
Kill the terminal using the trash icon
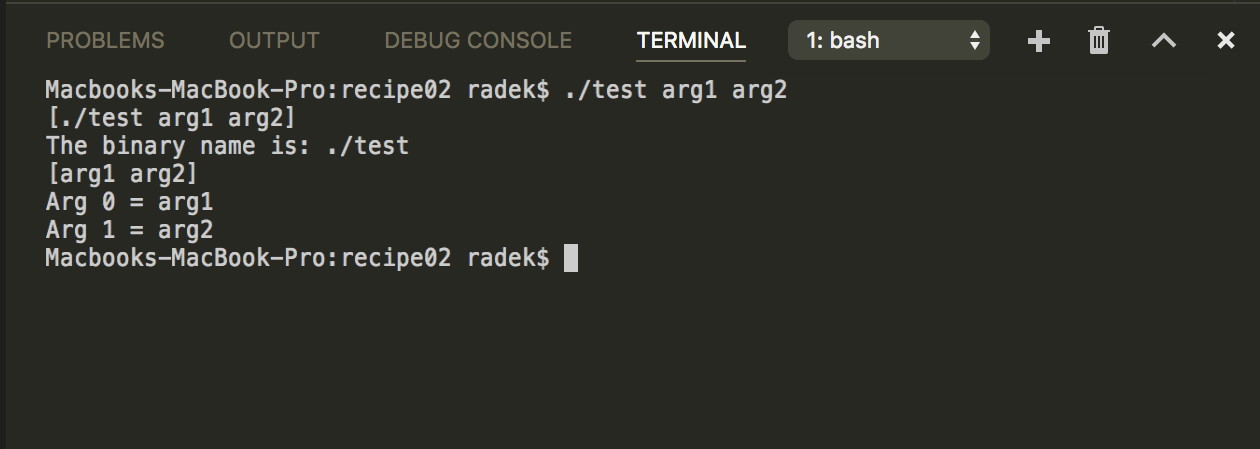(x=1099, y=41)
